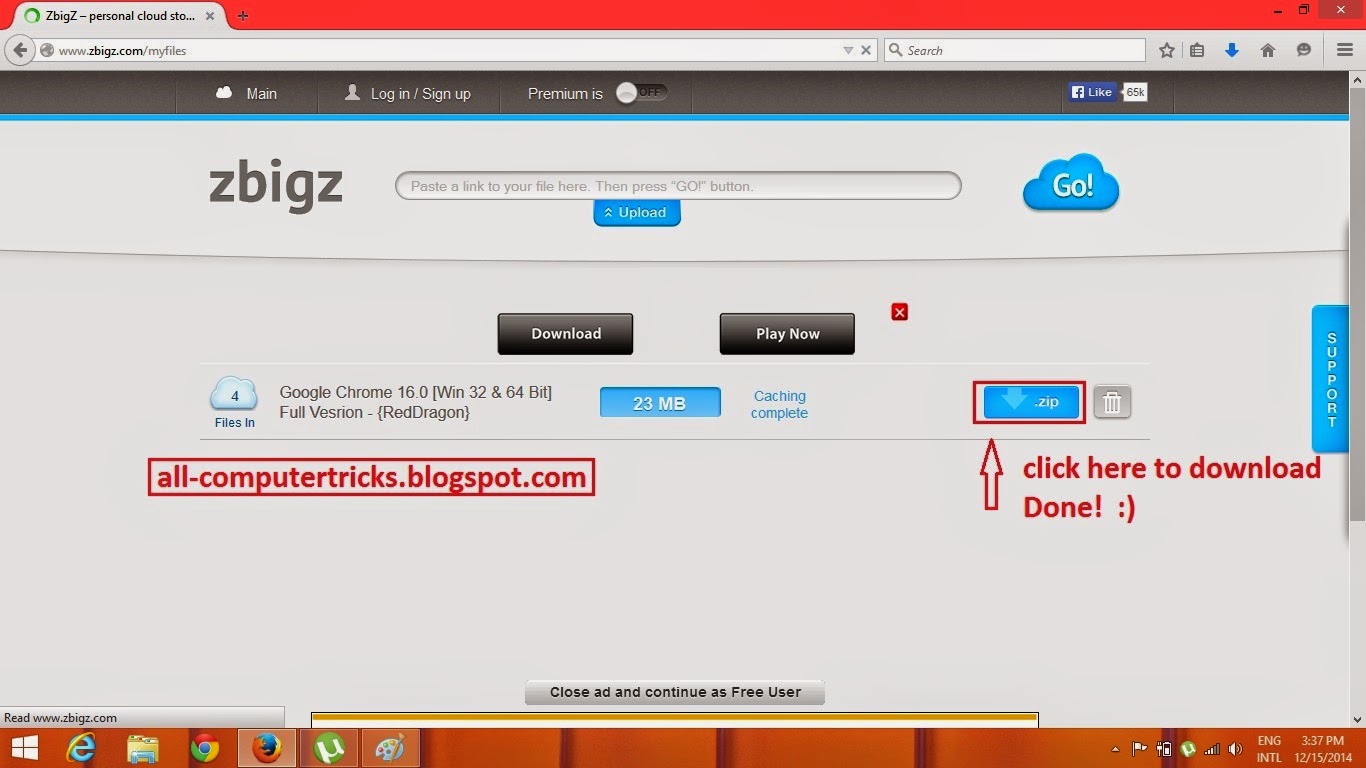Open Action Center flag icon in tray
The width and height of the screenshot is (1366, 768).
(1140, 748)
